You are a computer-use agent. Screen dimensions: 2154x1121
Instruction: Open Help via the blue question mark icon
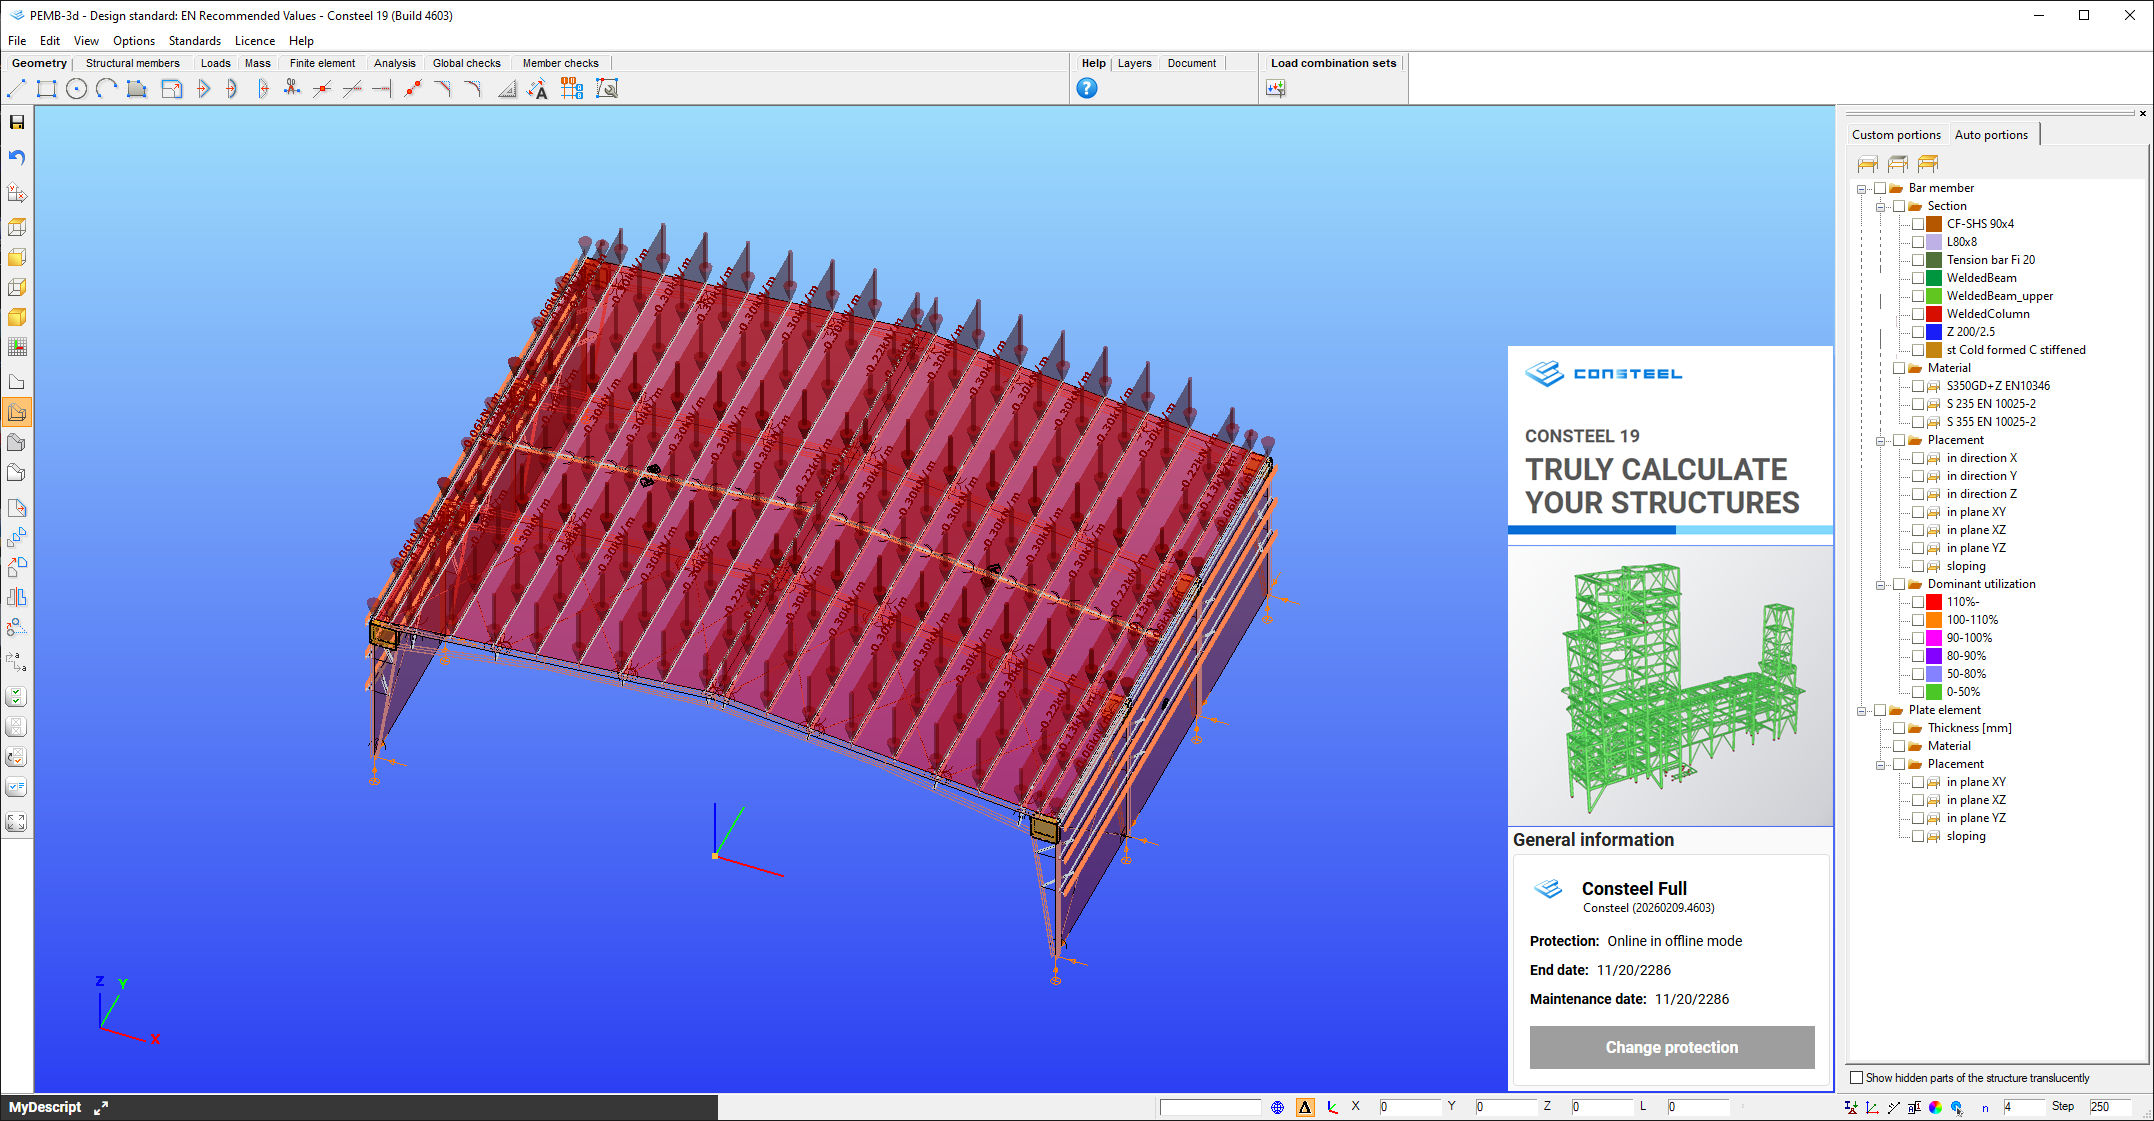(1086, 88)
